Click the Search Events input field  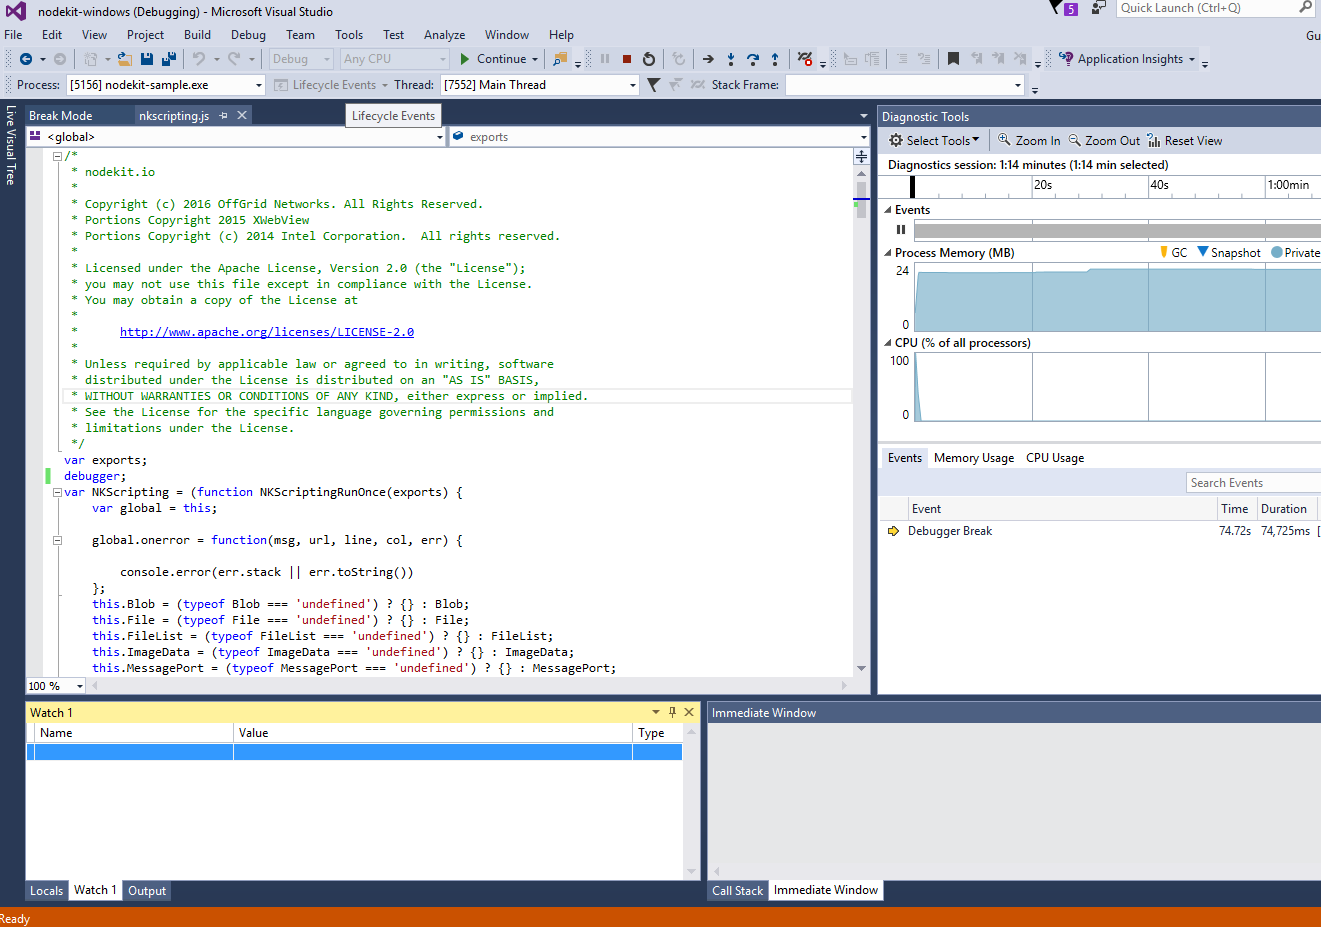(1253, 483)
